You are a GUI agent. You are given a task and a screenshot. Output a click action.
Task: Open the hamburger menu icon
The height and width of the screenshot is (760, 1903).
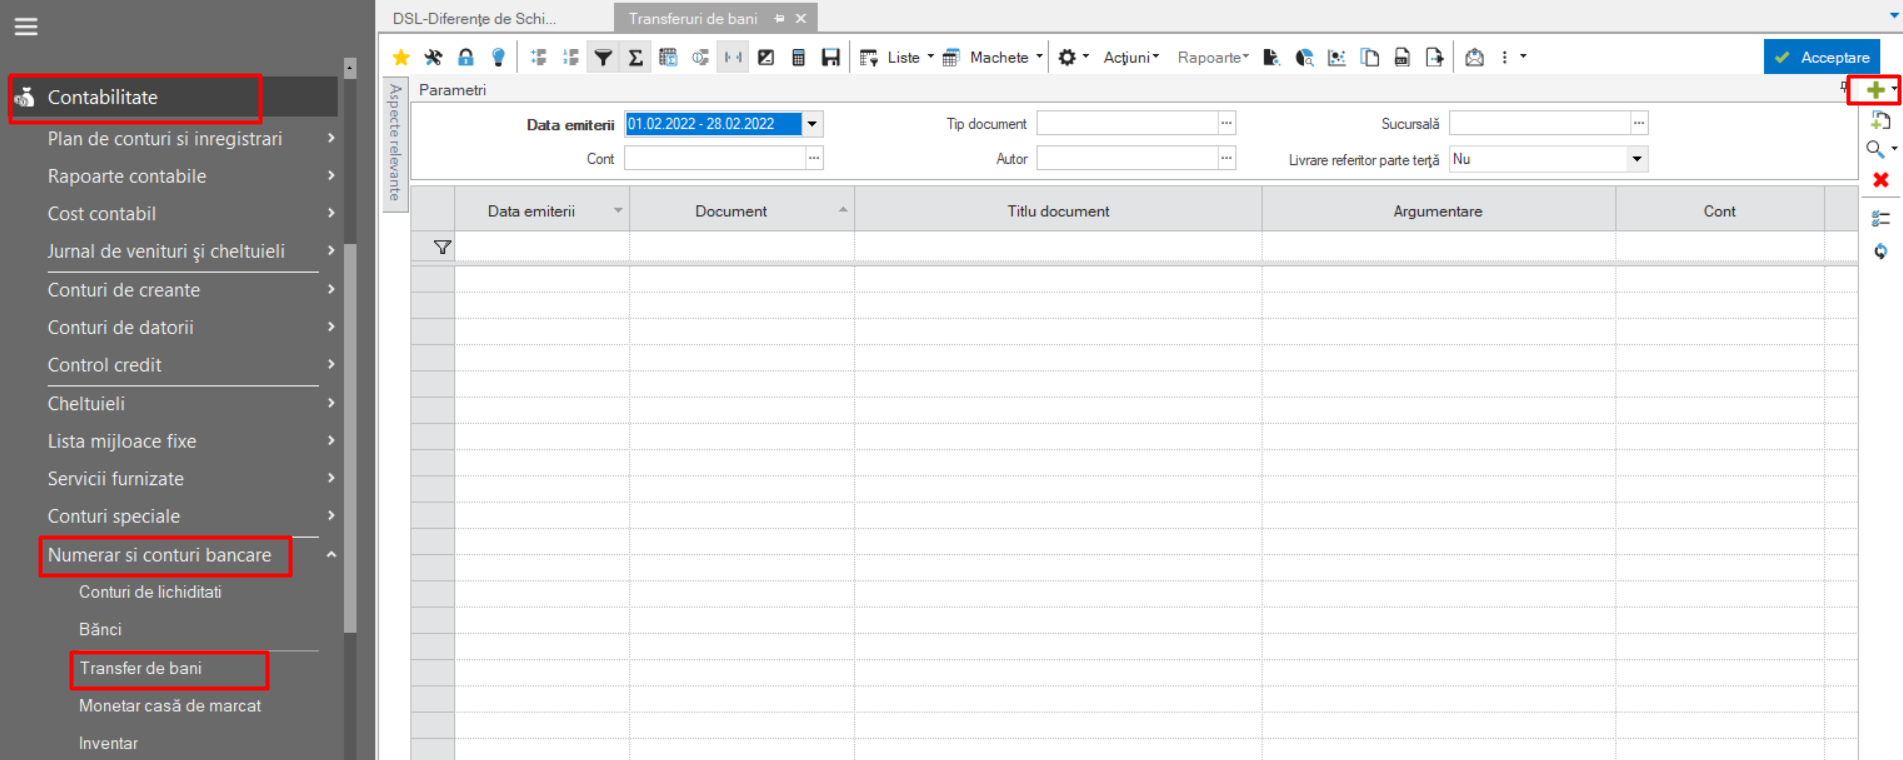[26, 27]
